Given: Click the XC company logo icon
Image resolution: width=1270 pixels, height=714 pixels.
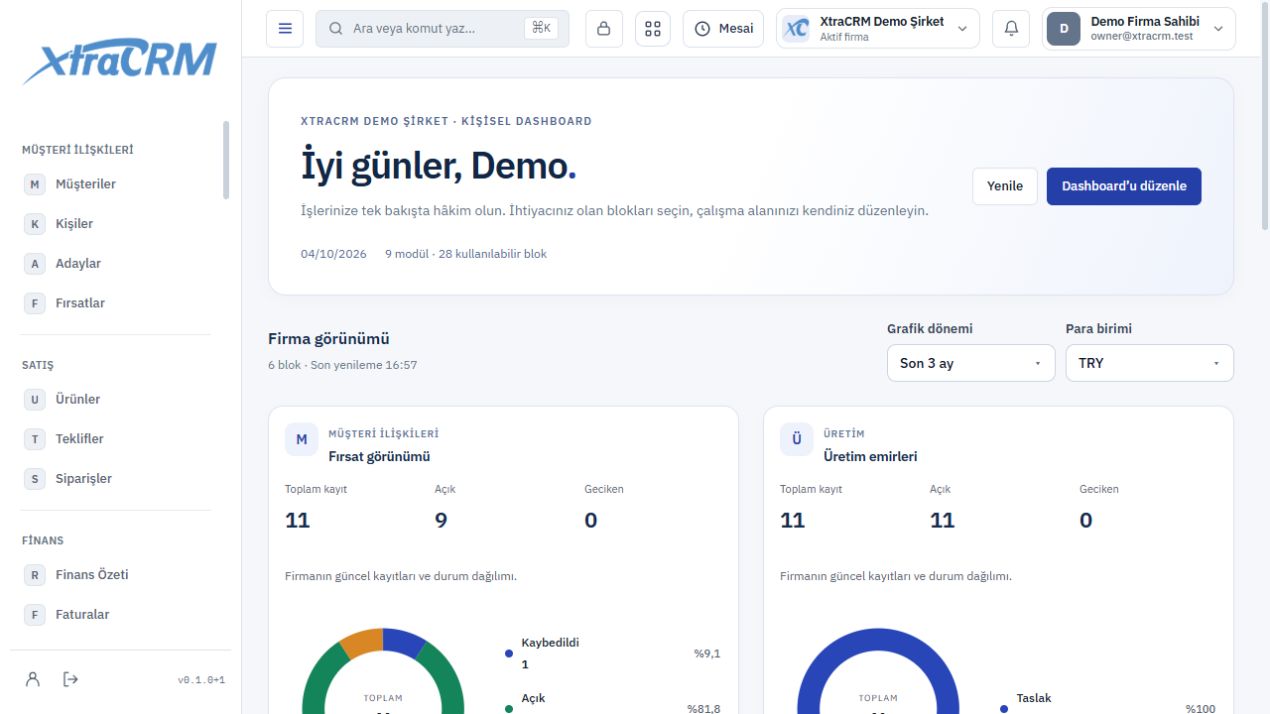Looking at the screenshot, I should [797, 29].
